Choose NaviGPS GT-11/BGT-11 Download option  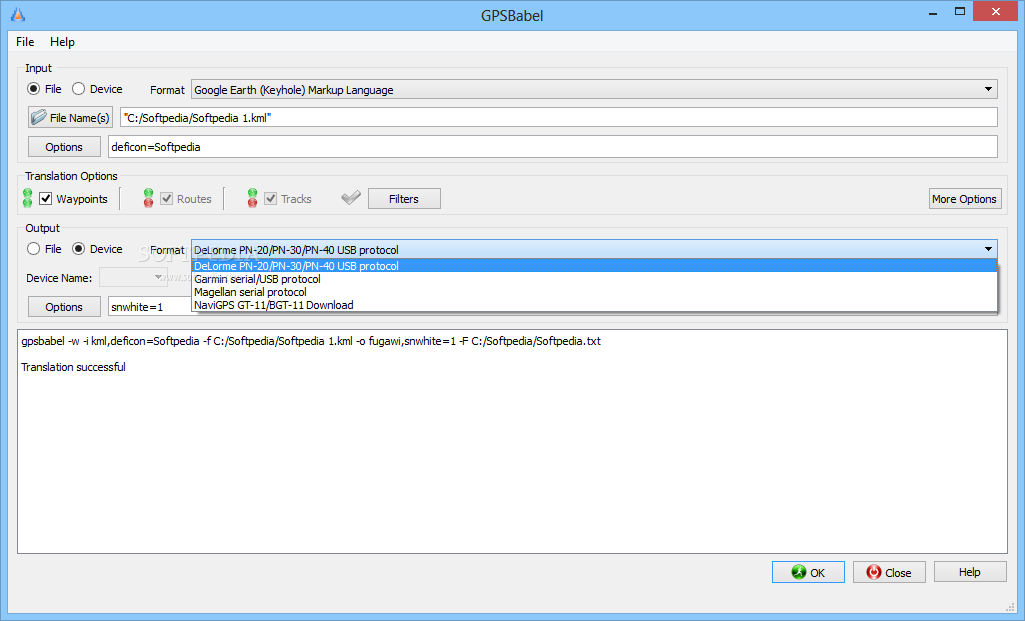(594, 305)
